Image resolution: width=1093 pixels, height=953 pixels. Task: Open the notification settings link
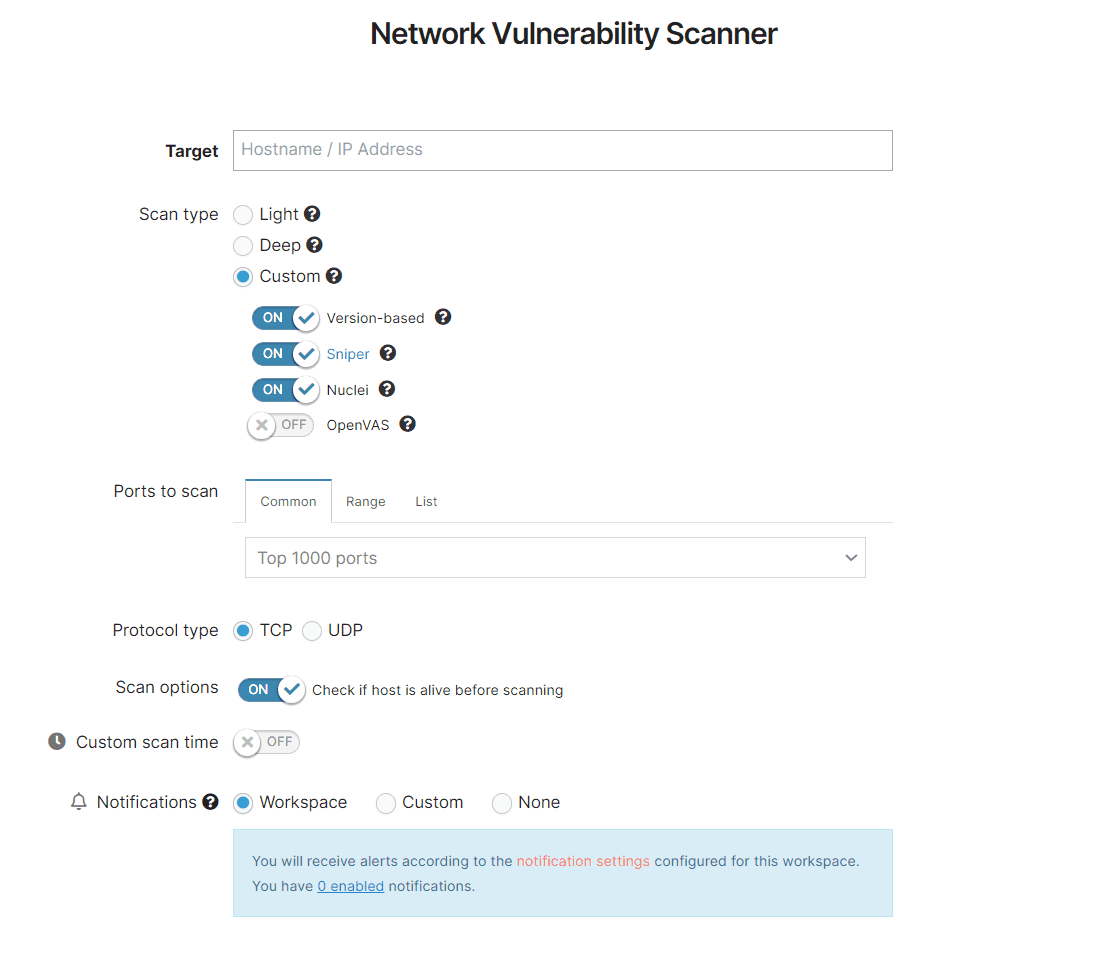click(x=582, y=860)
